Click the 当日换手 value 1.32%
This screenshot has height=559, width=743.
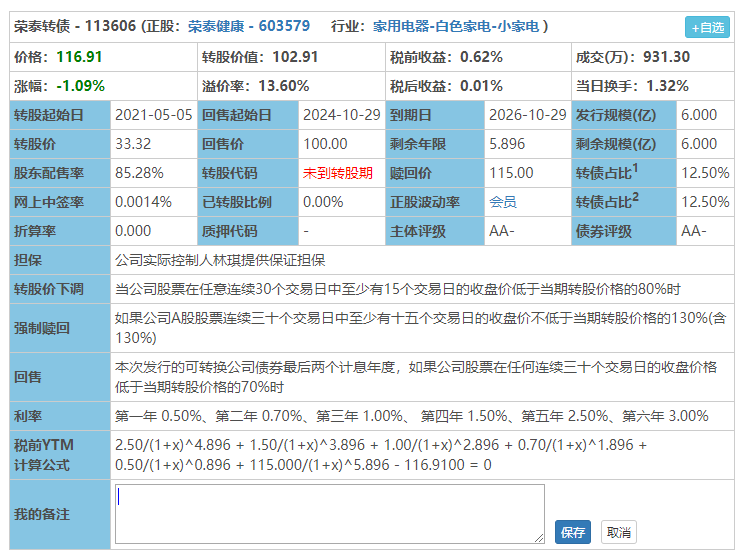[667, 86]
